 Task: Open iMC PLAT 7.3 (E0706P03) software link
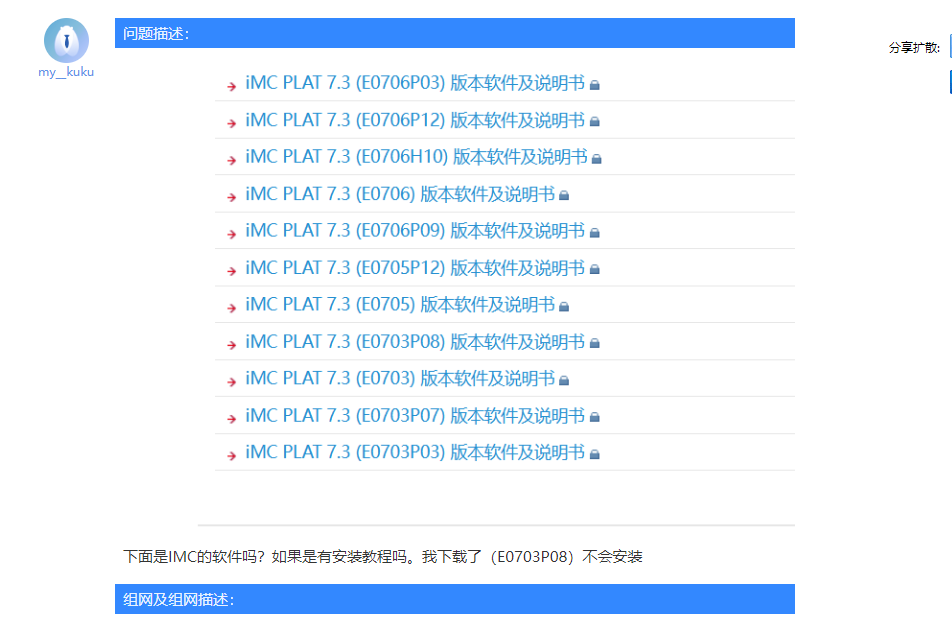415,83
